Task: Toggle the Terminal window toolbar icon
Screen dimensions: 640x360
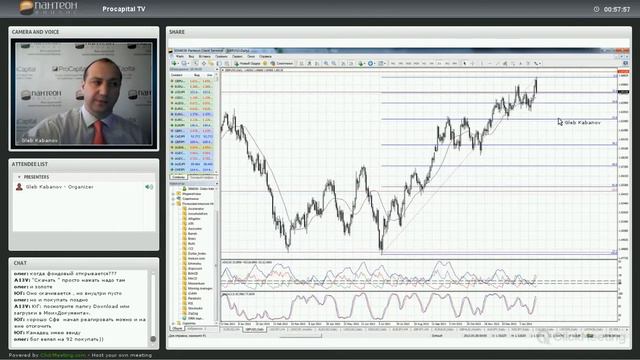Action: (219, 63)
